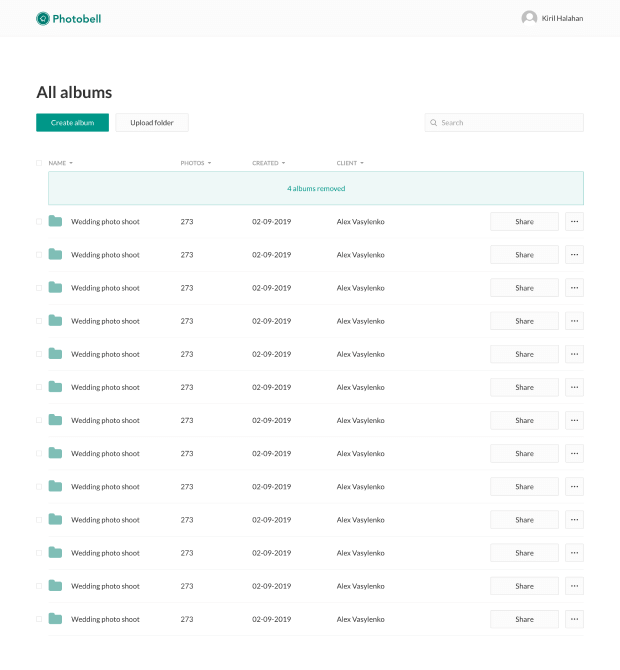Click the magnifier icon in Search box
The width and height of the screenshot is (620, 670).
(433, 123)
